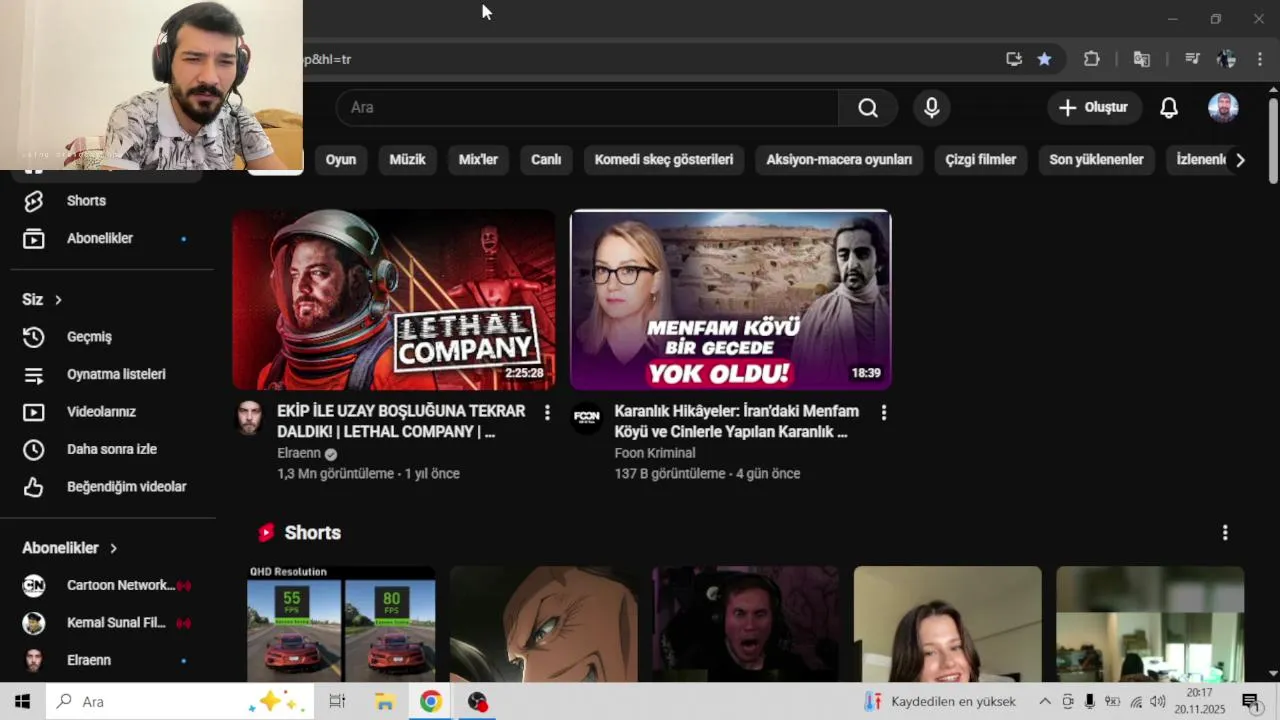Open Windows Start menu
The image size is (1280, 720).
22,702
